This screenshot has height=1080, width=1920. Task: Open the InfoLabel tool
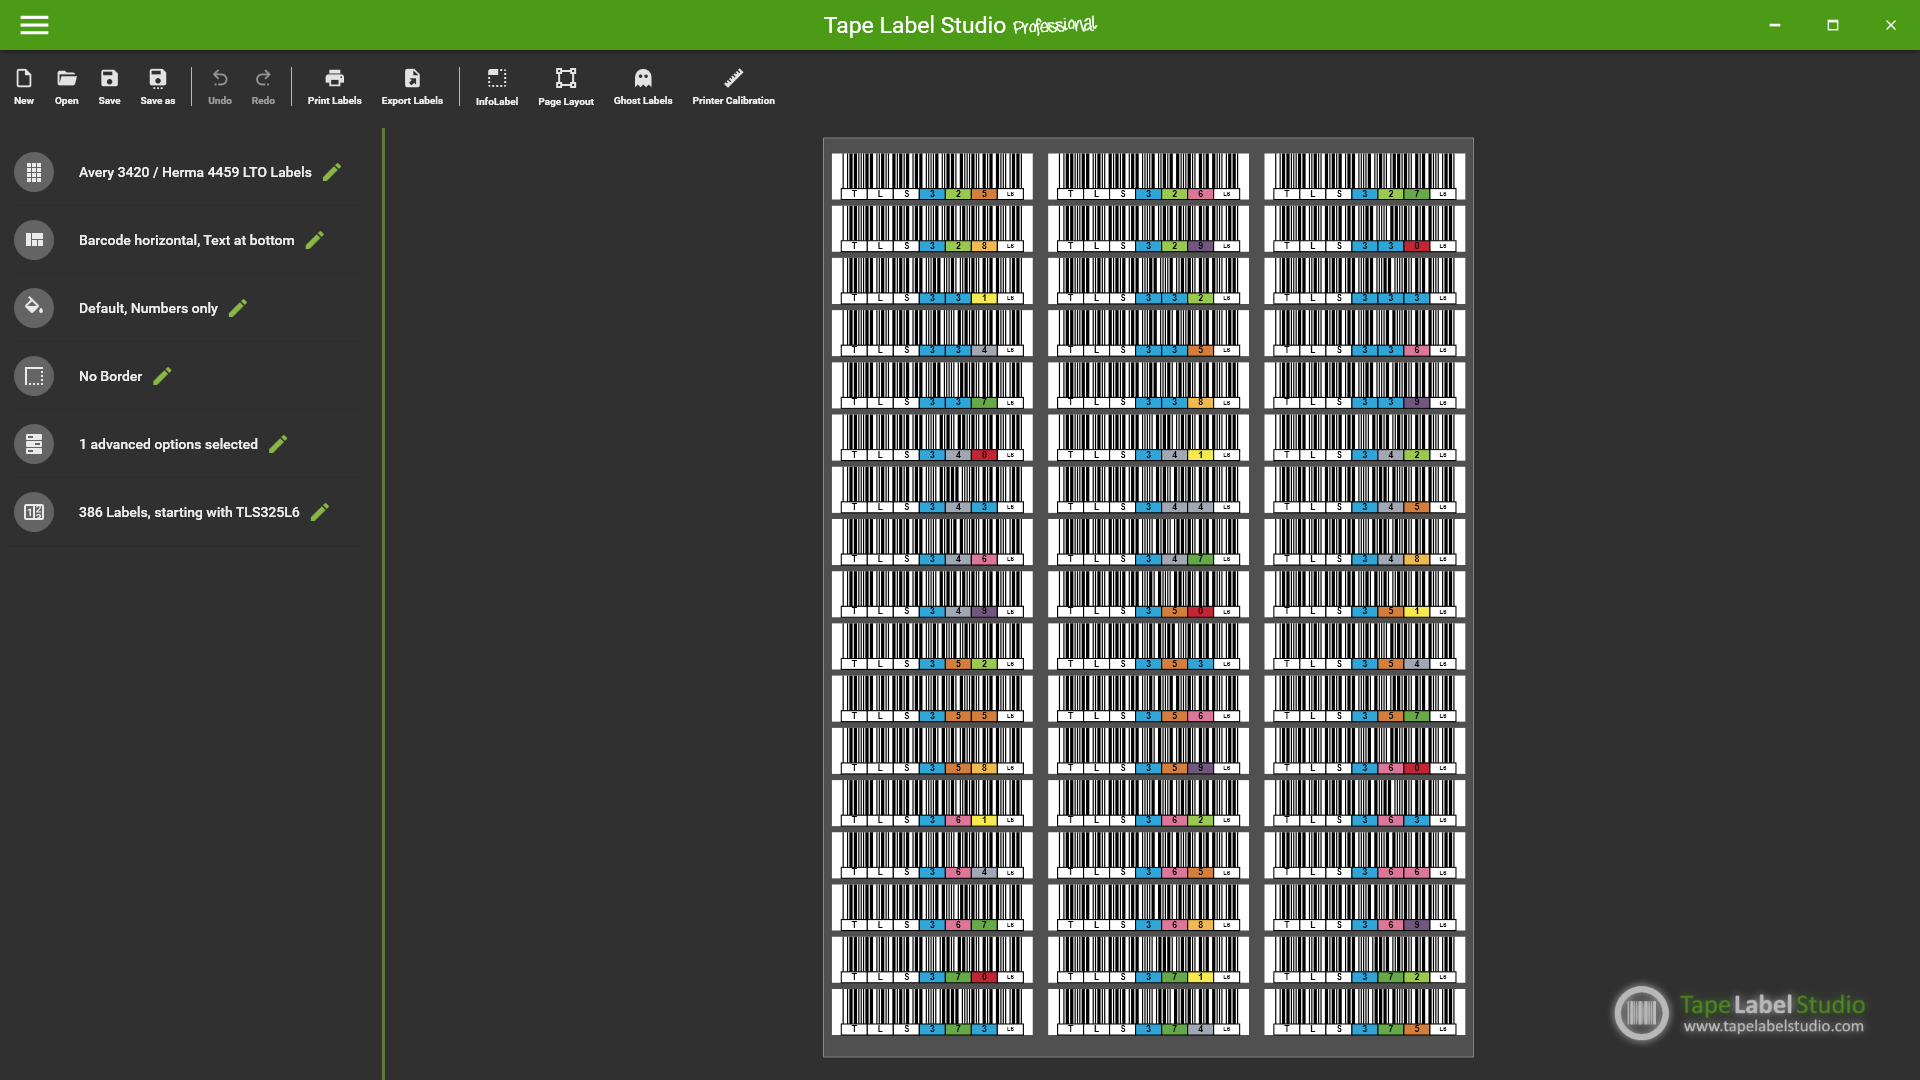(x=497, y=86)
